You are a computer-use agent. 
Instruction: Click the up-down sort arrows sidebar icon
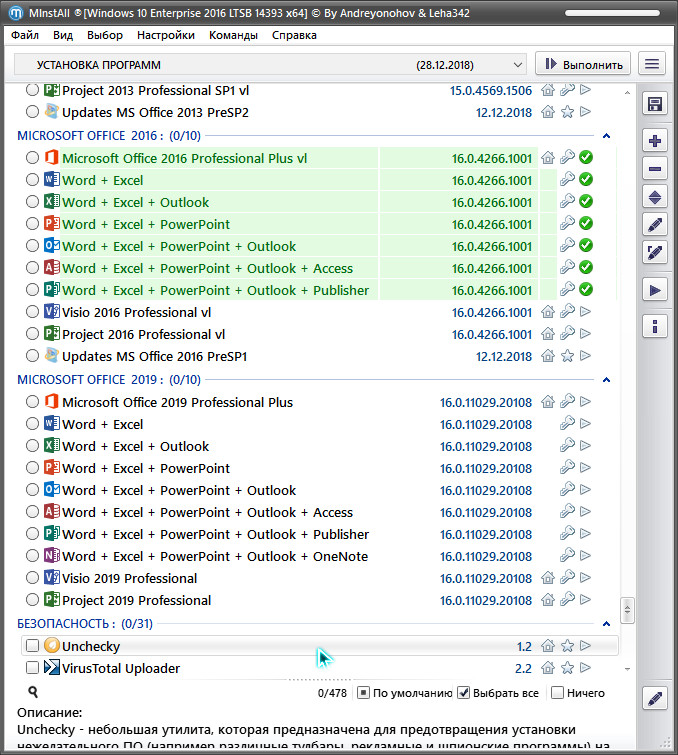coord(655,197)
